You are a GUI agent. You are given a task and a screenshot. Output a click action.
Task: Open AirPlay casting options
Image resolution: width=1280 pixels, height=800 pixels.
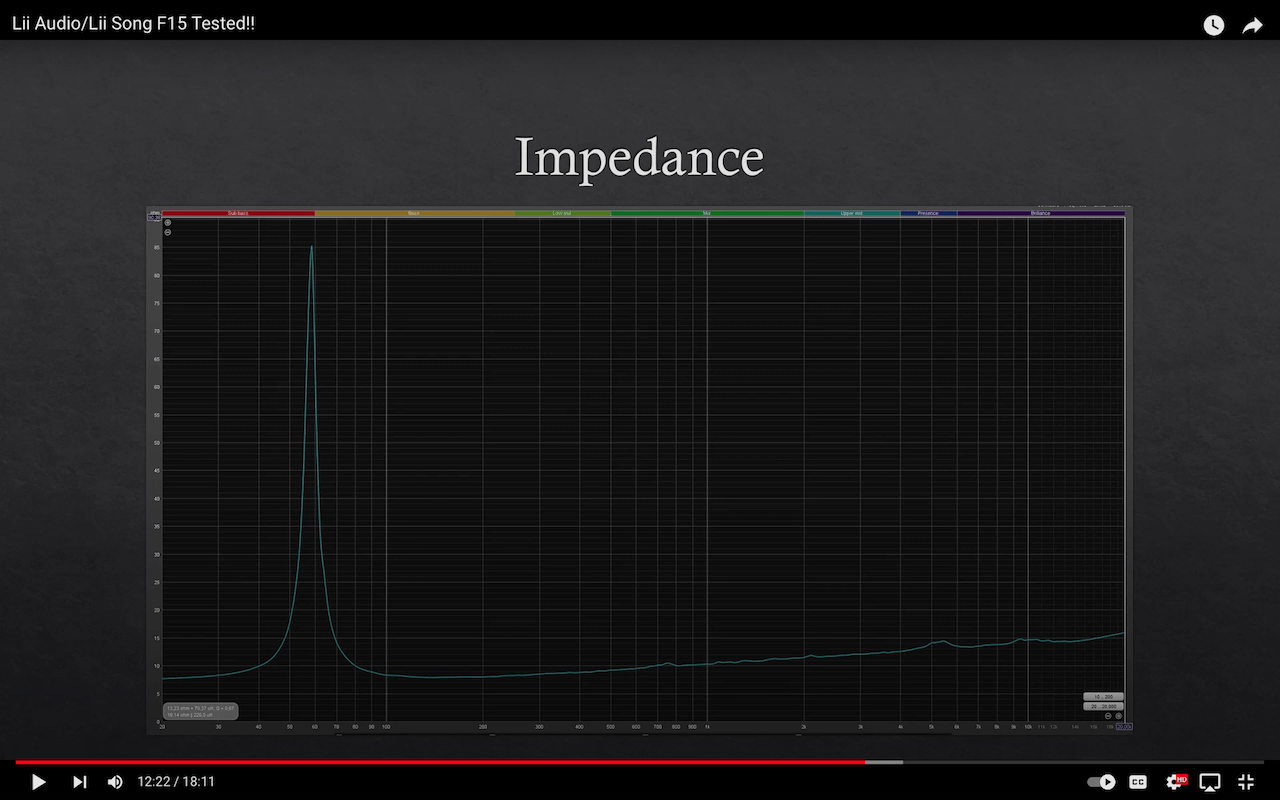[x=1210, y=782]
